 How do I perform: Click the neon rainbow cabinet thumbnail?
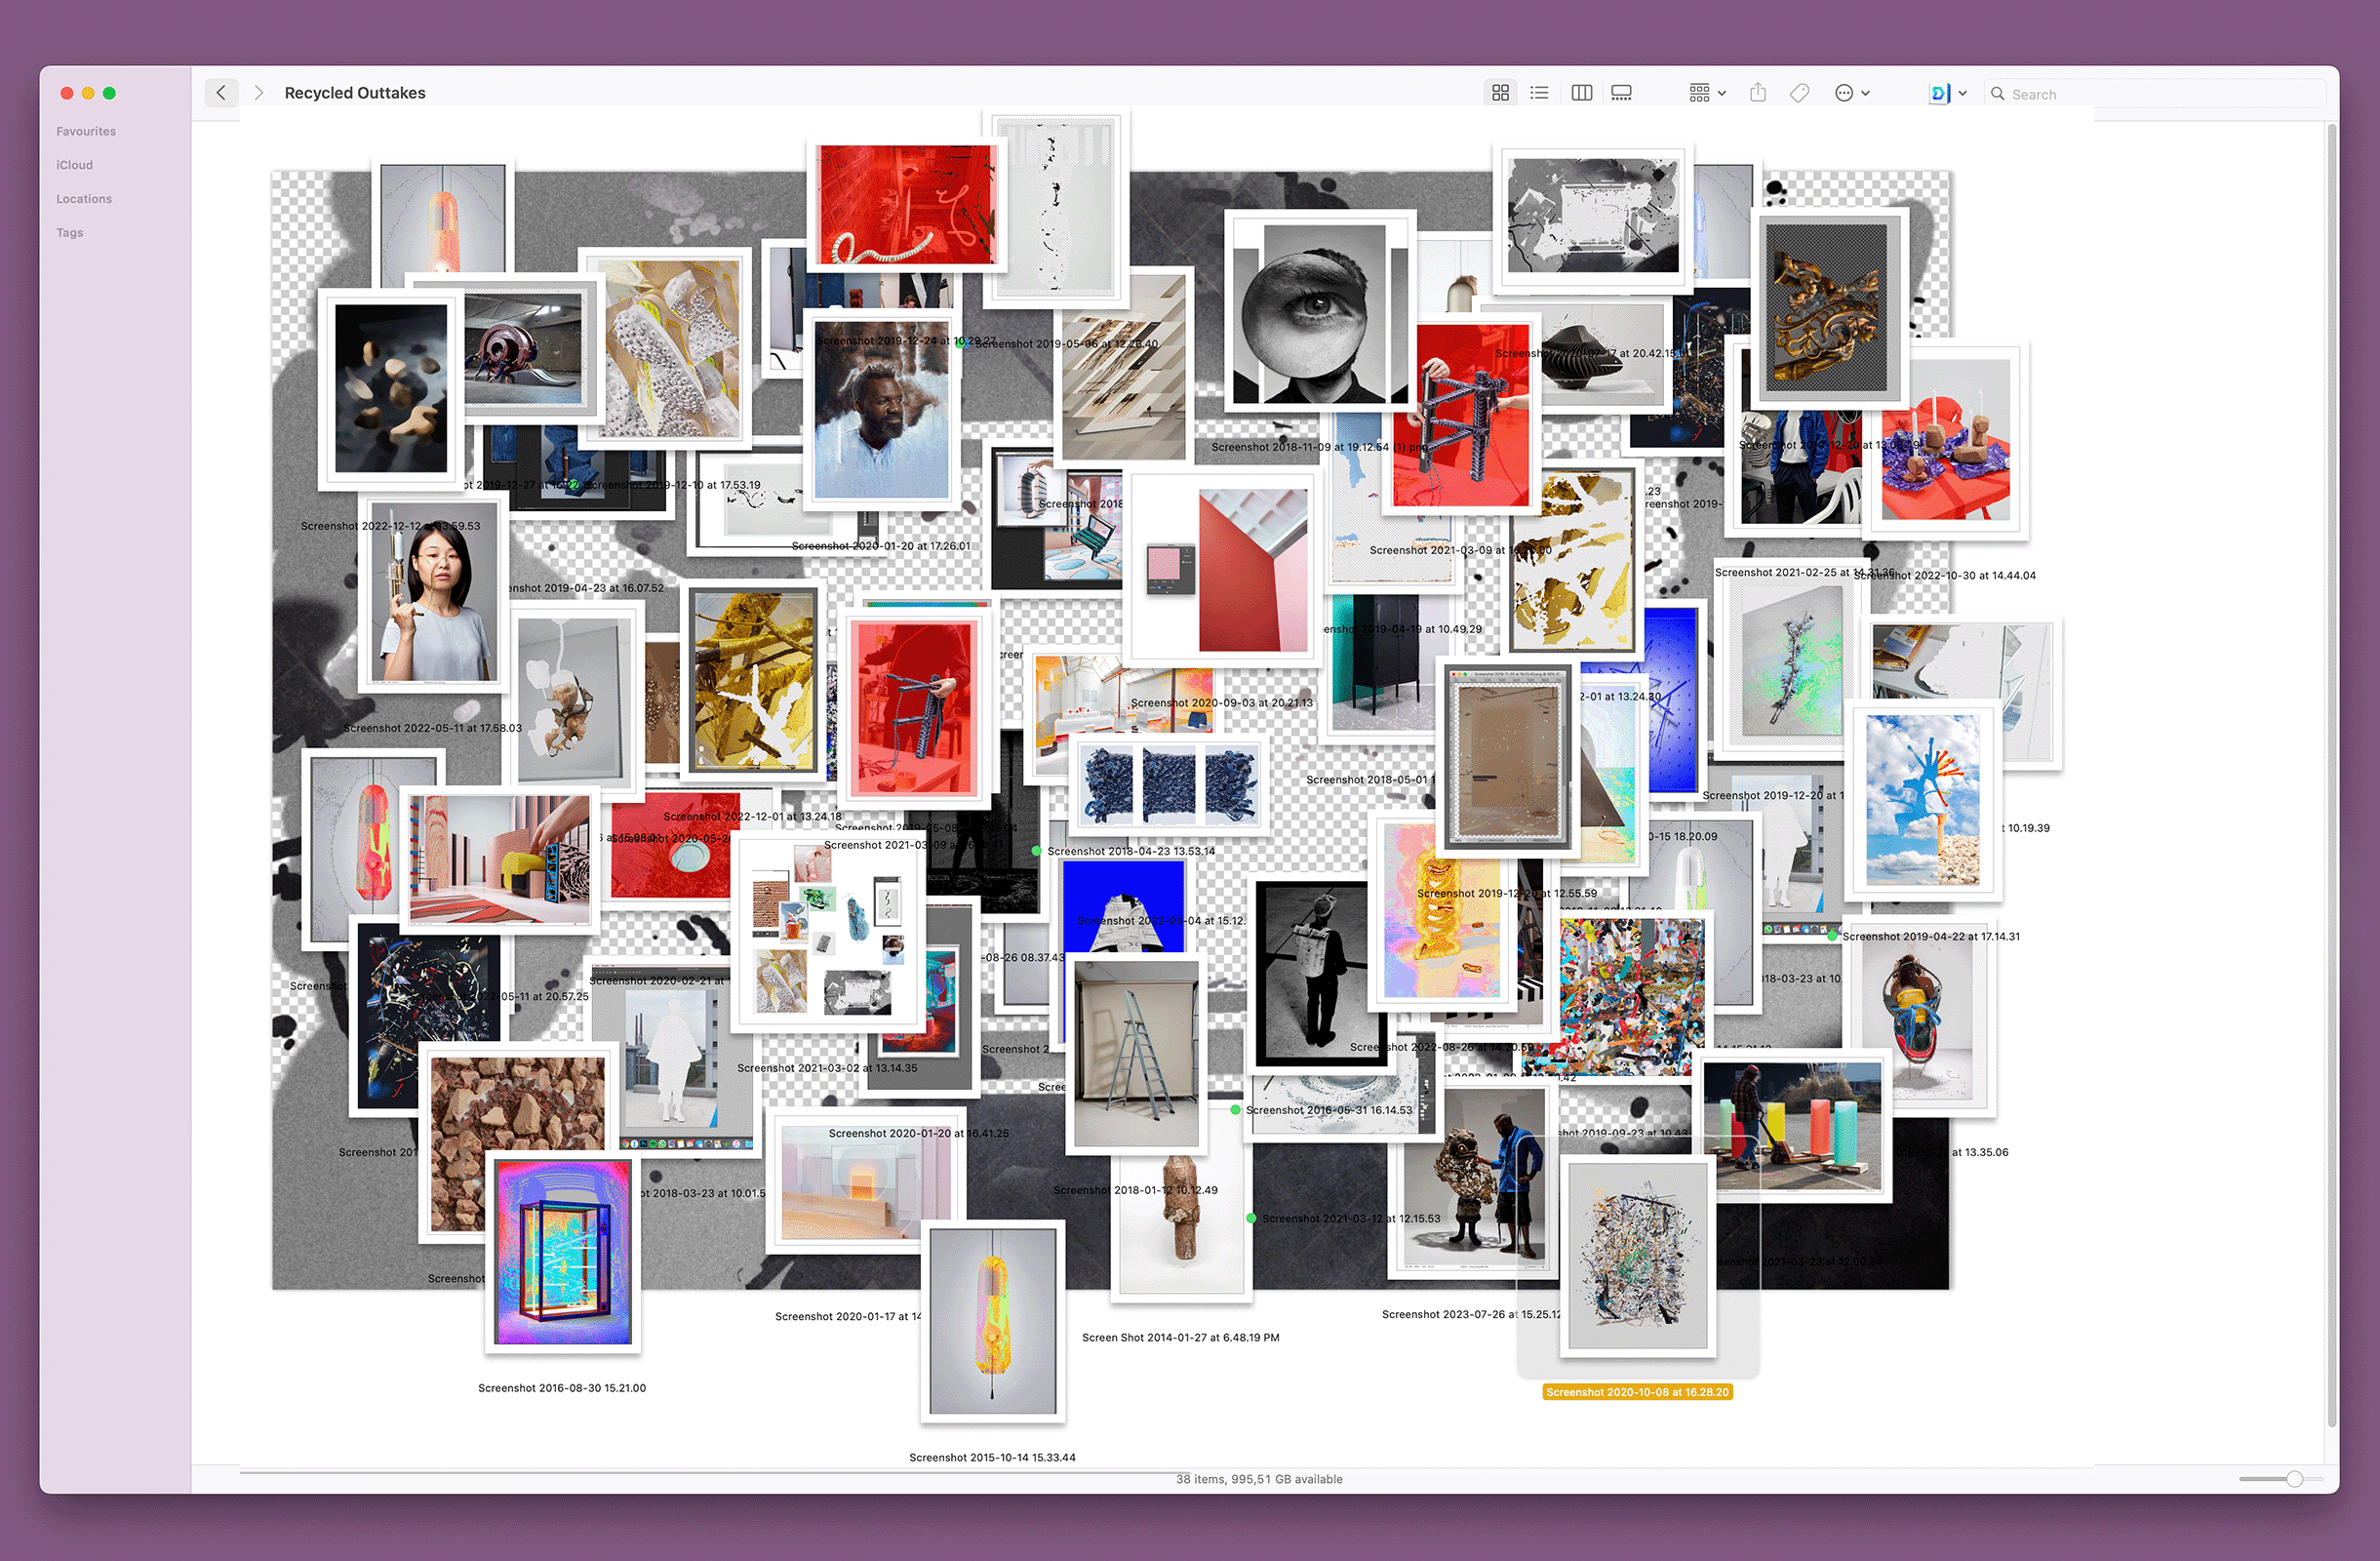click(x=563, y=1252)
